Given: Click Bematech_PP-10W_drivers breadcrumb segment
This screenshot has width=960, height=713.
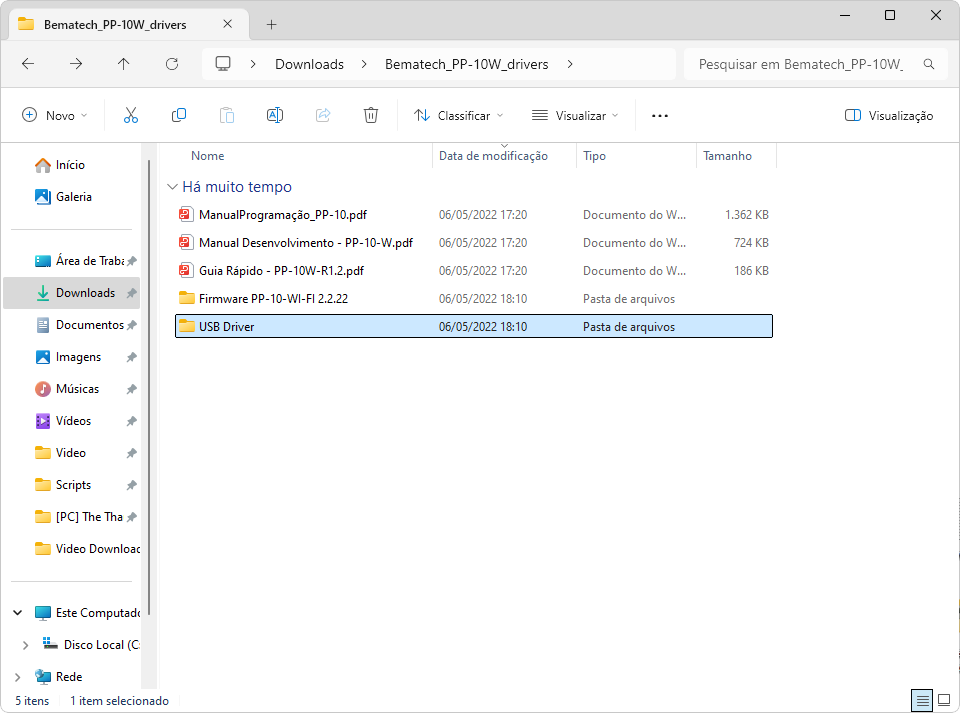Looking at the screenshot, I should pyautogui.click(x=467, y=64).
